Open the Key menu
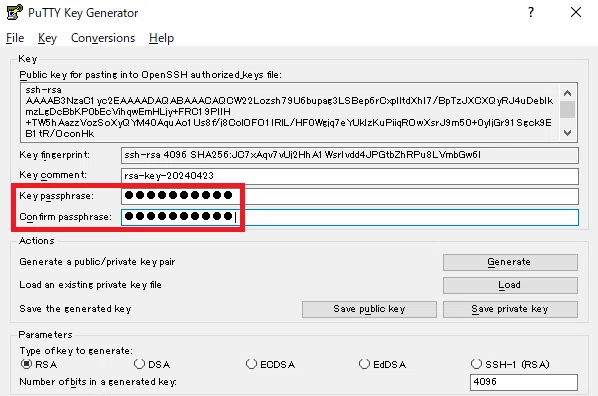The height and width of the screenshot is (396, 598). [x=47, y=38]
